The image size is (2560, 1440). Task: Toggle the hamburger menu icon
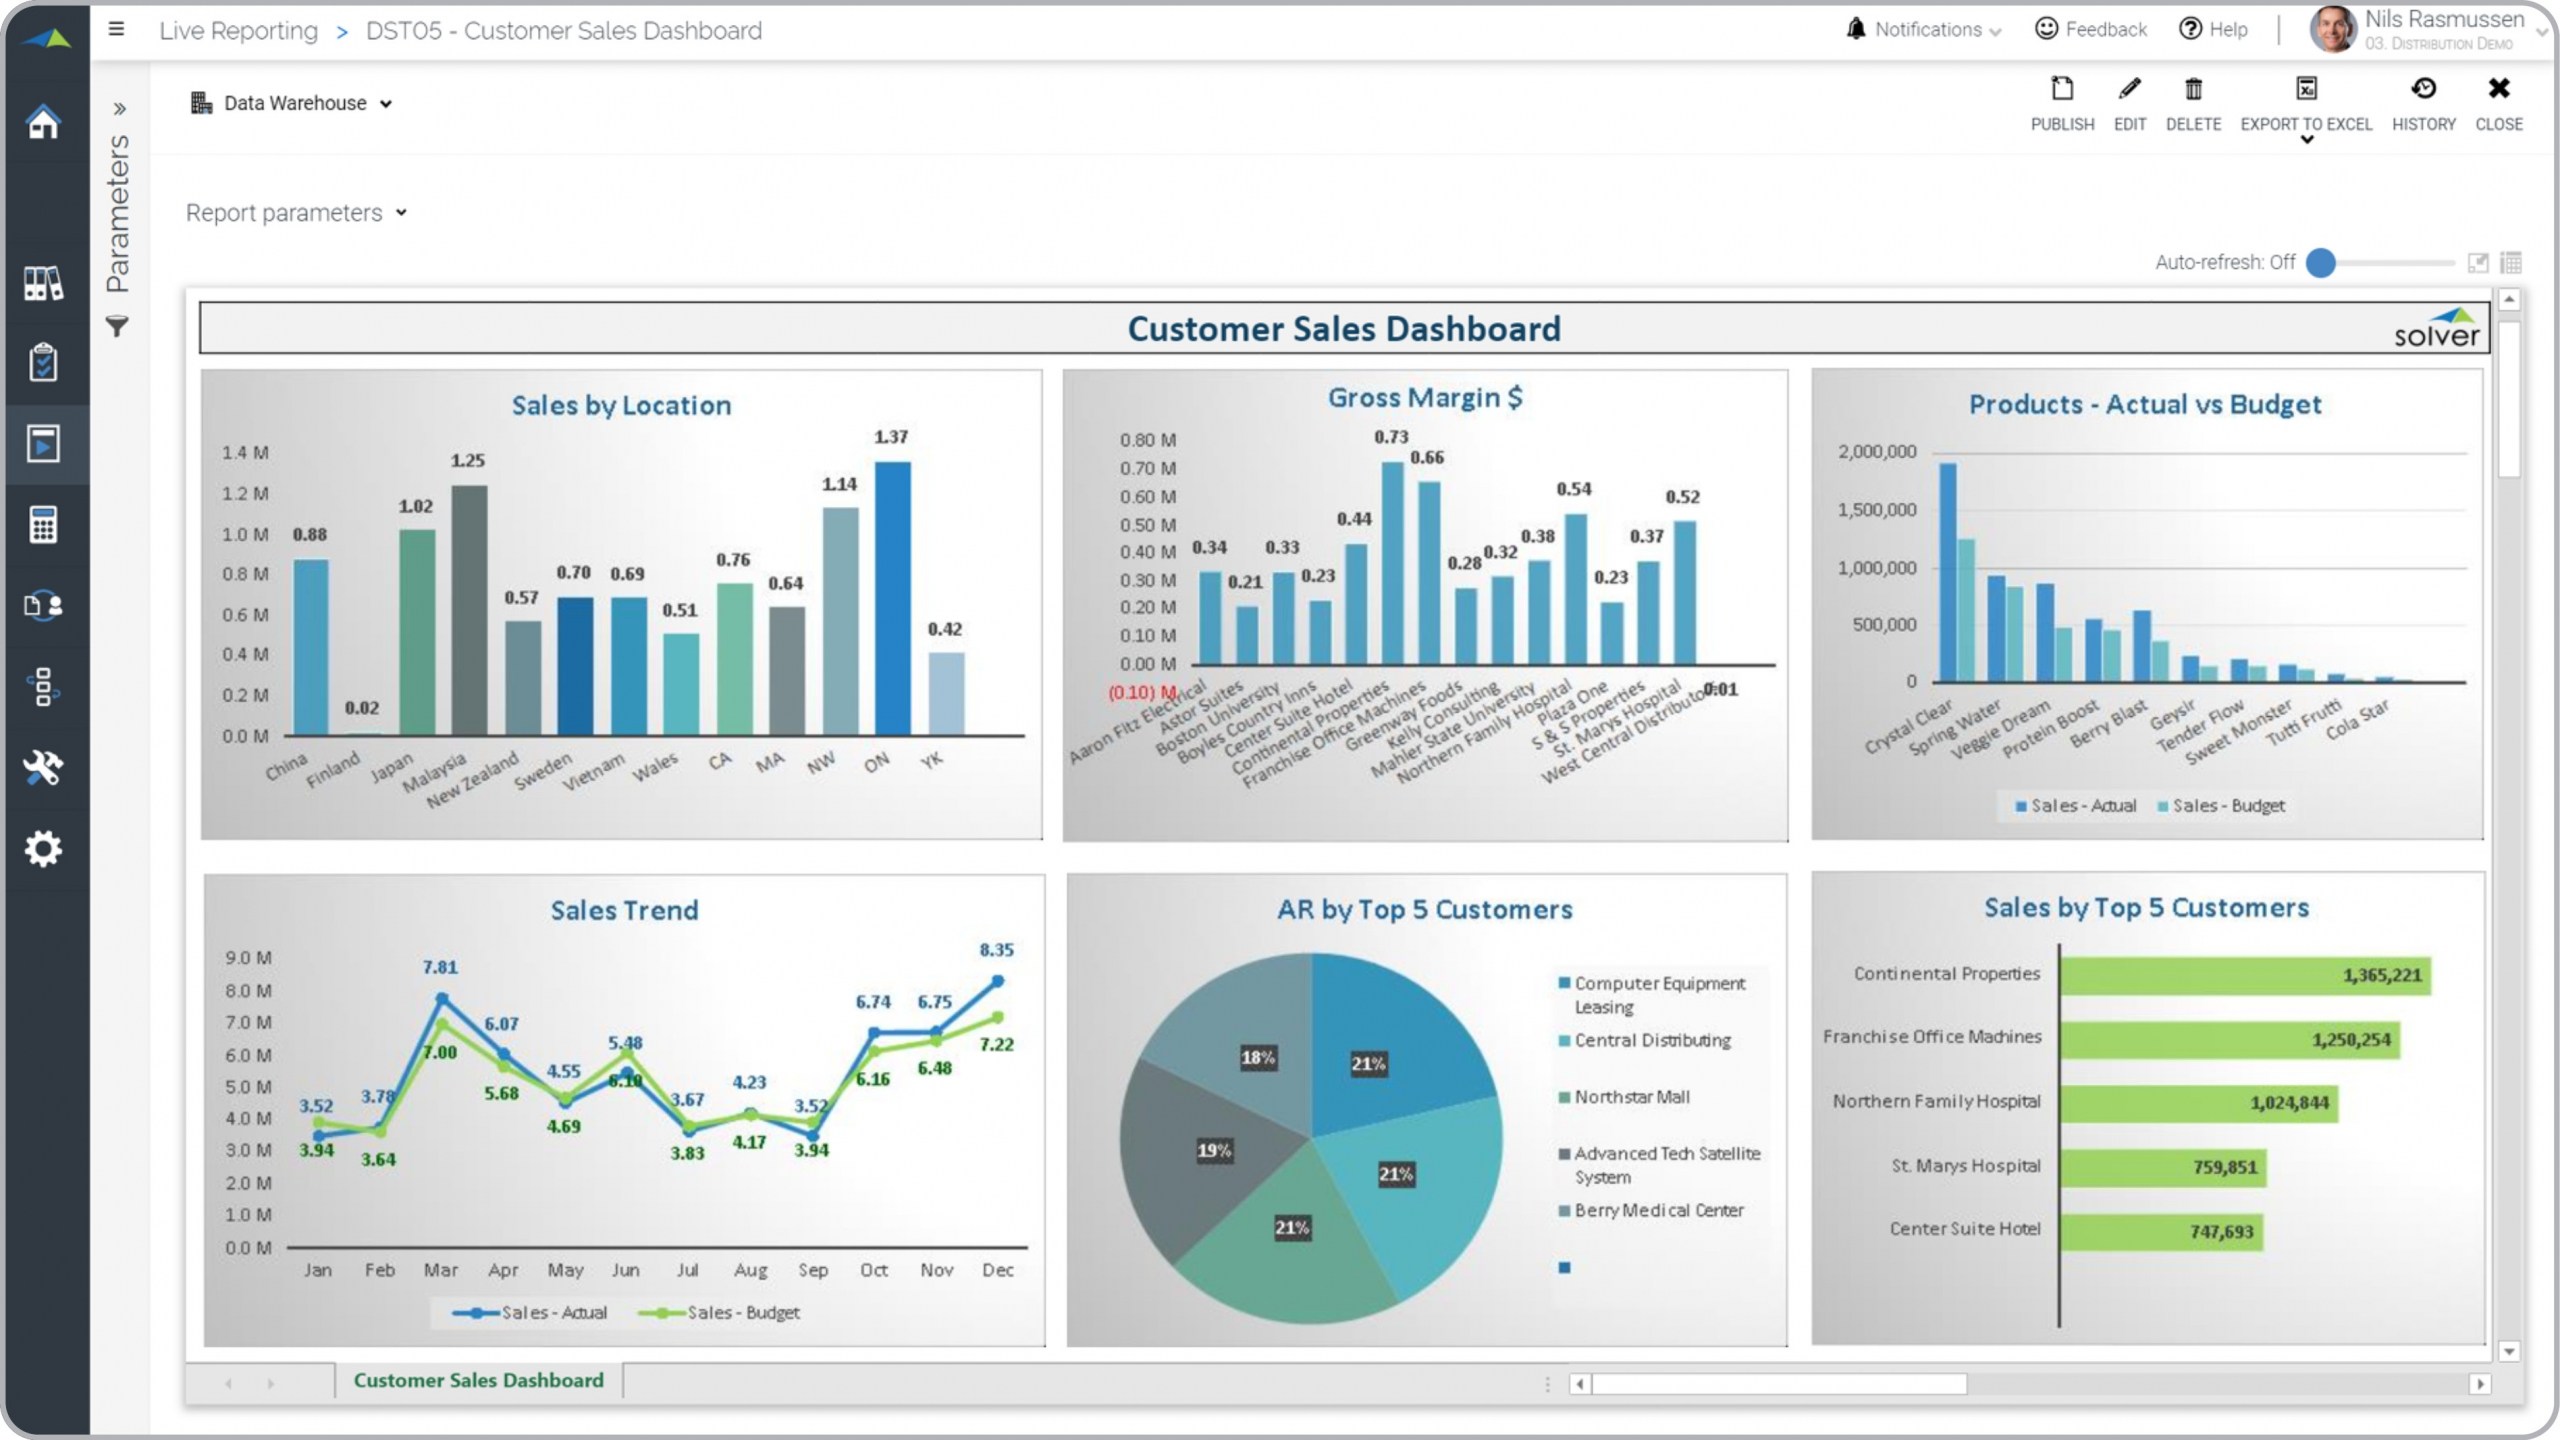coord(117,29)
